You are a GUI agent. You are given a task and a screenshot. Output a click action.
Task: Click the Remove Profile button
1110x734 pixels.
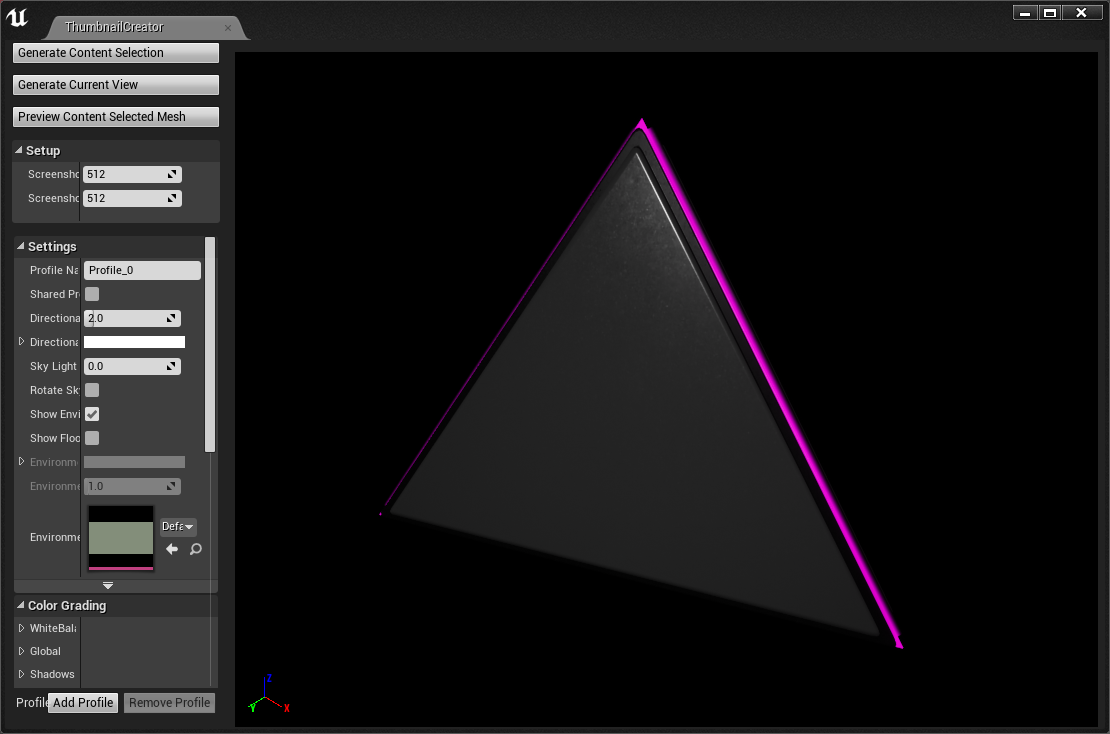(170, 703)
